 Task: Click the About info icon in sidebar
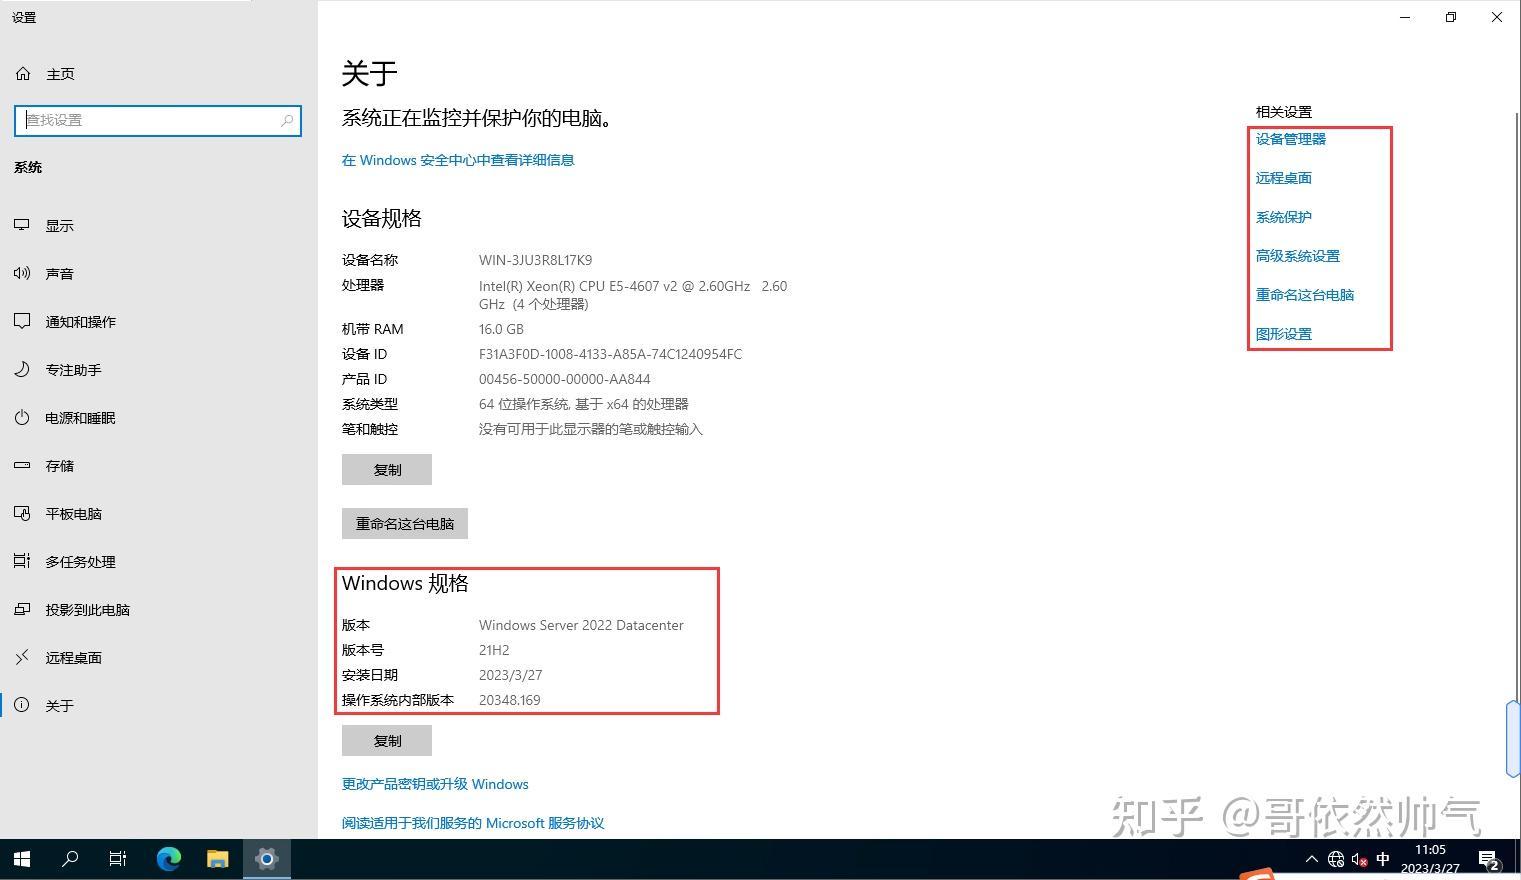pyautogui.click(x=22, y=706)
